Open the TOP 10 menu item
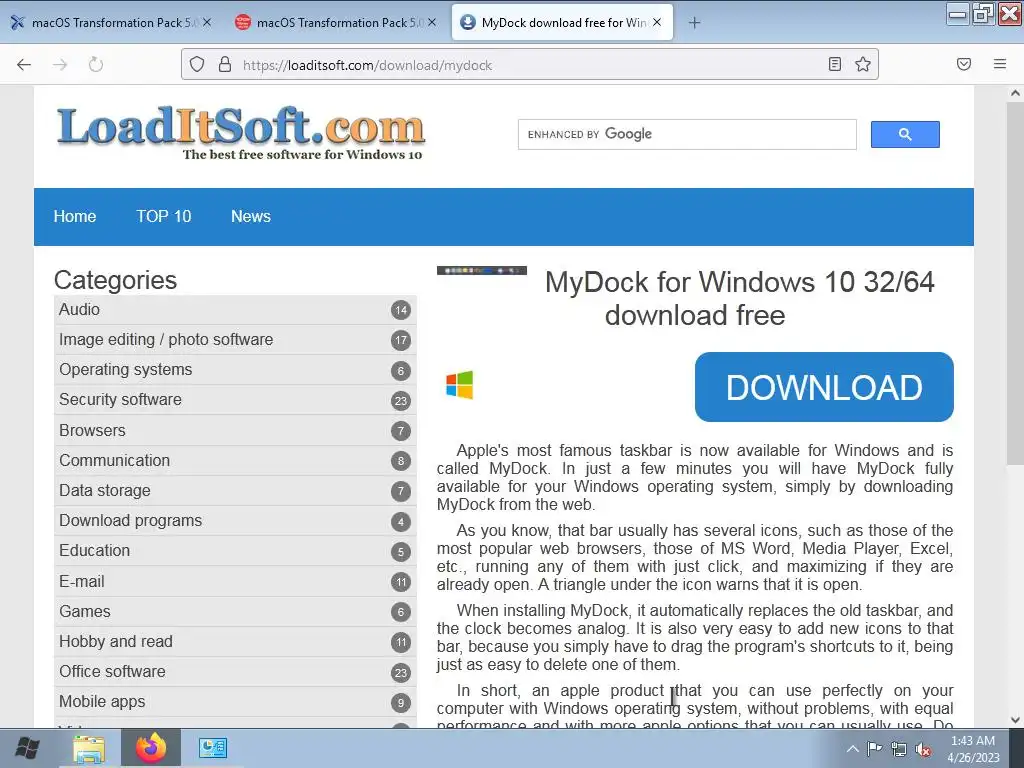The image size is (1024, 768). click(163, 216)
